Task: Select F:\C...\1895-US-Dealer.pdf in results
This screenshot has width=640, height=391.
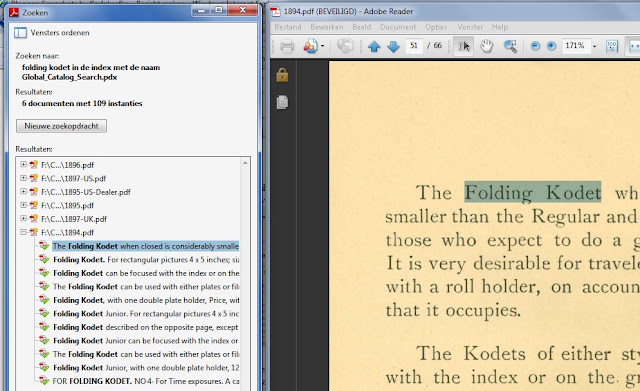Action: [x=86, y=192]
